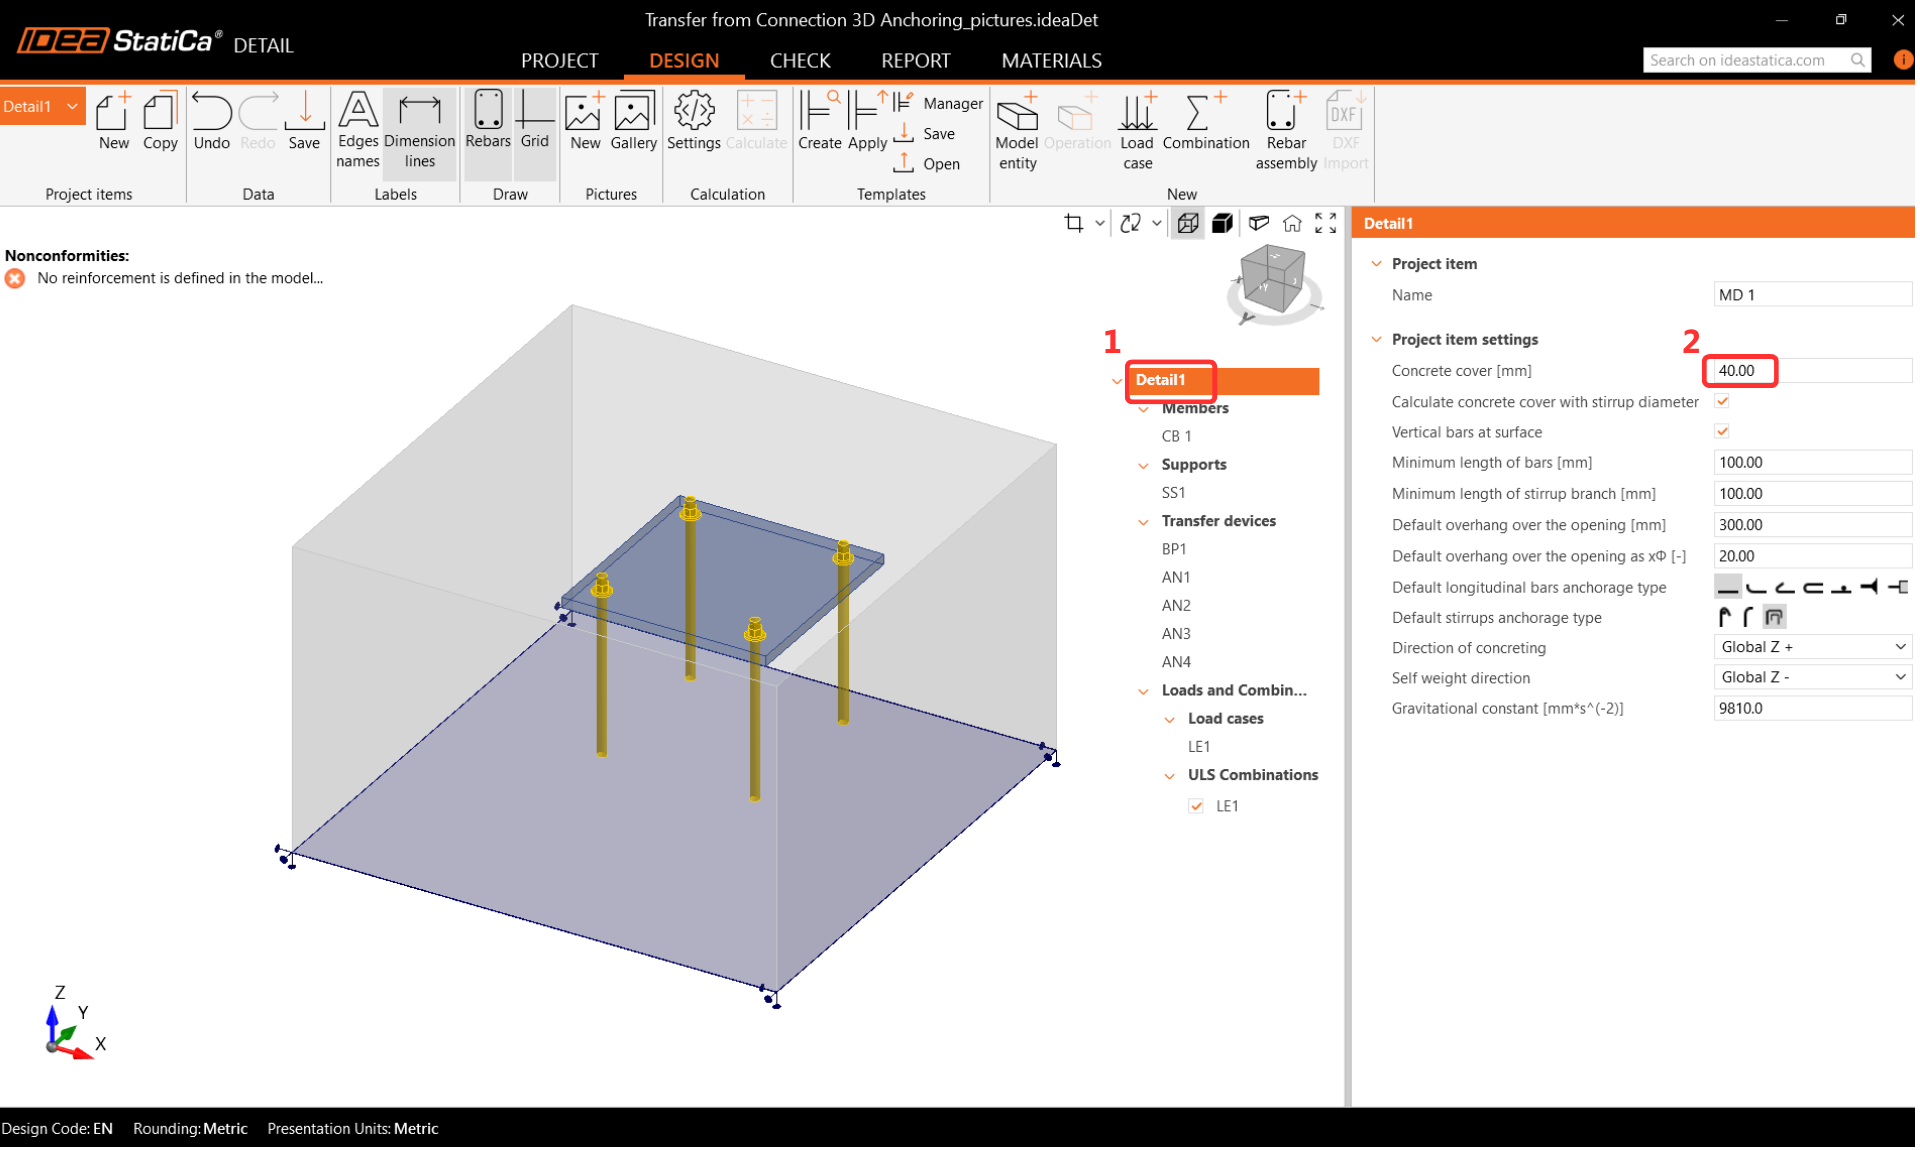This screenshot has height=1150, width=1920.
Task: Uncheck Vertical bars at surface
Action: pyautogui.click(x=1722, y=432)
